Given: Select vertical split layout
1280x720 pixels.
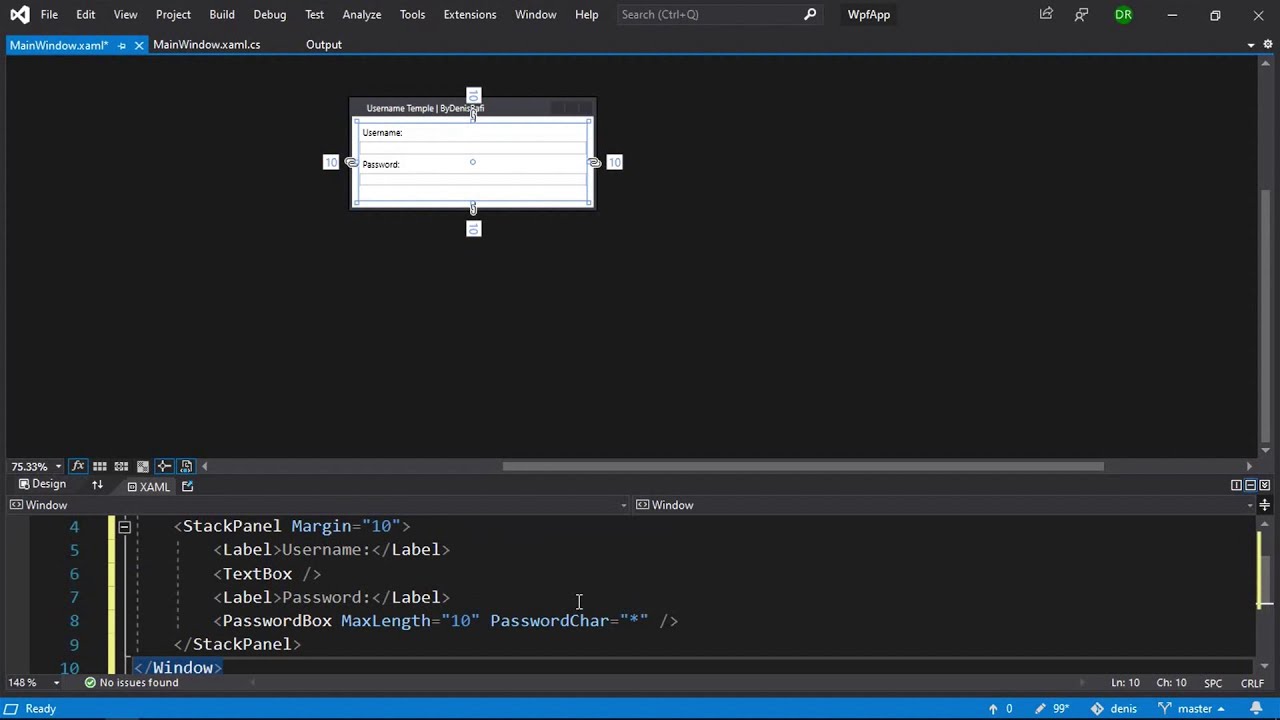Looking at the screenshot, I should pyautogui.click(x=1236, y=485).
